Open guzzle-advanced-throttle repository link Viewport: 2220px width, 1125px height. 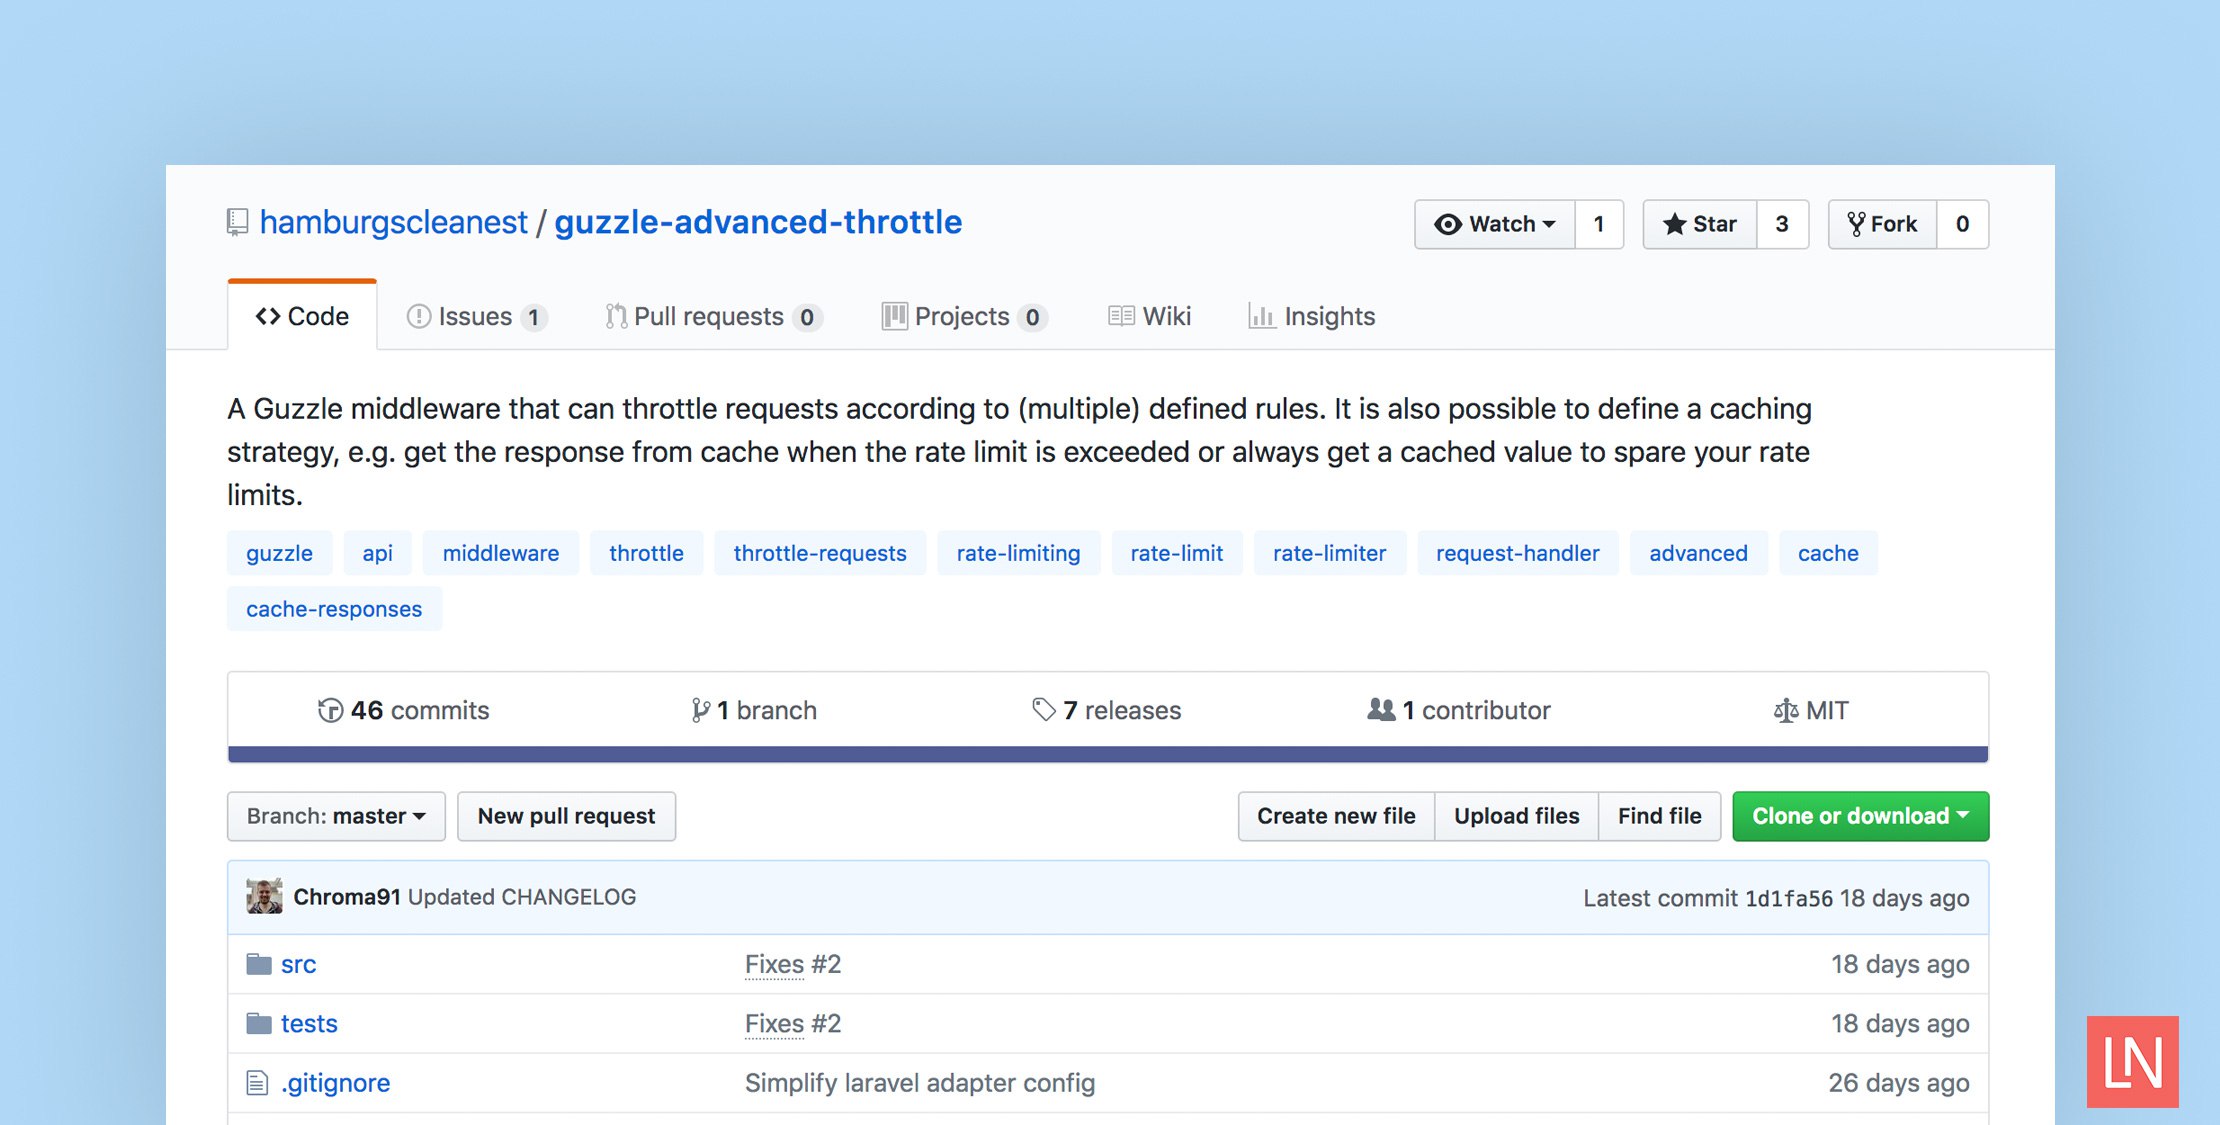coord(758,222)
